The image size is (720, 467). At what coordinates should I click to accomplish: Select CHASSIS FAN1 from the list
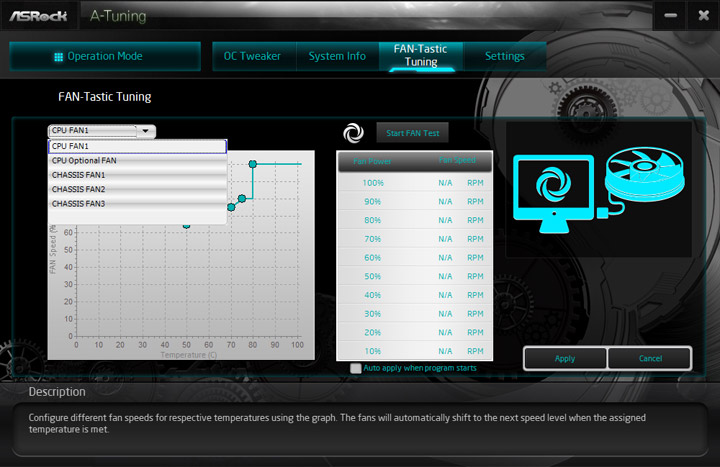point(137,175)
